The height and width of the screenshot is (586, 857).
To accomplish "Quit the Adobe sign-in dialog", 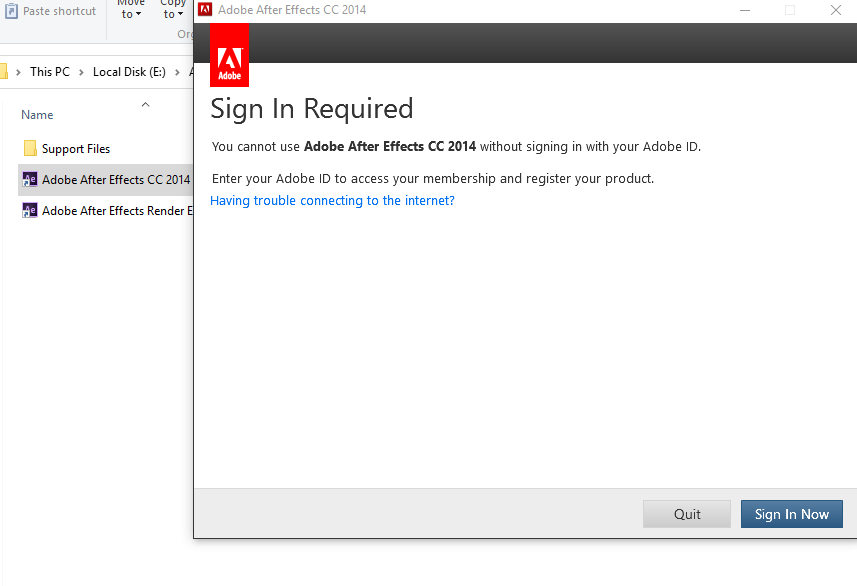I will click(687, 514).
